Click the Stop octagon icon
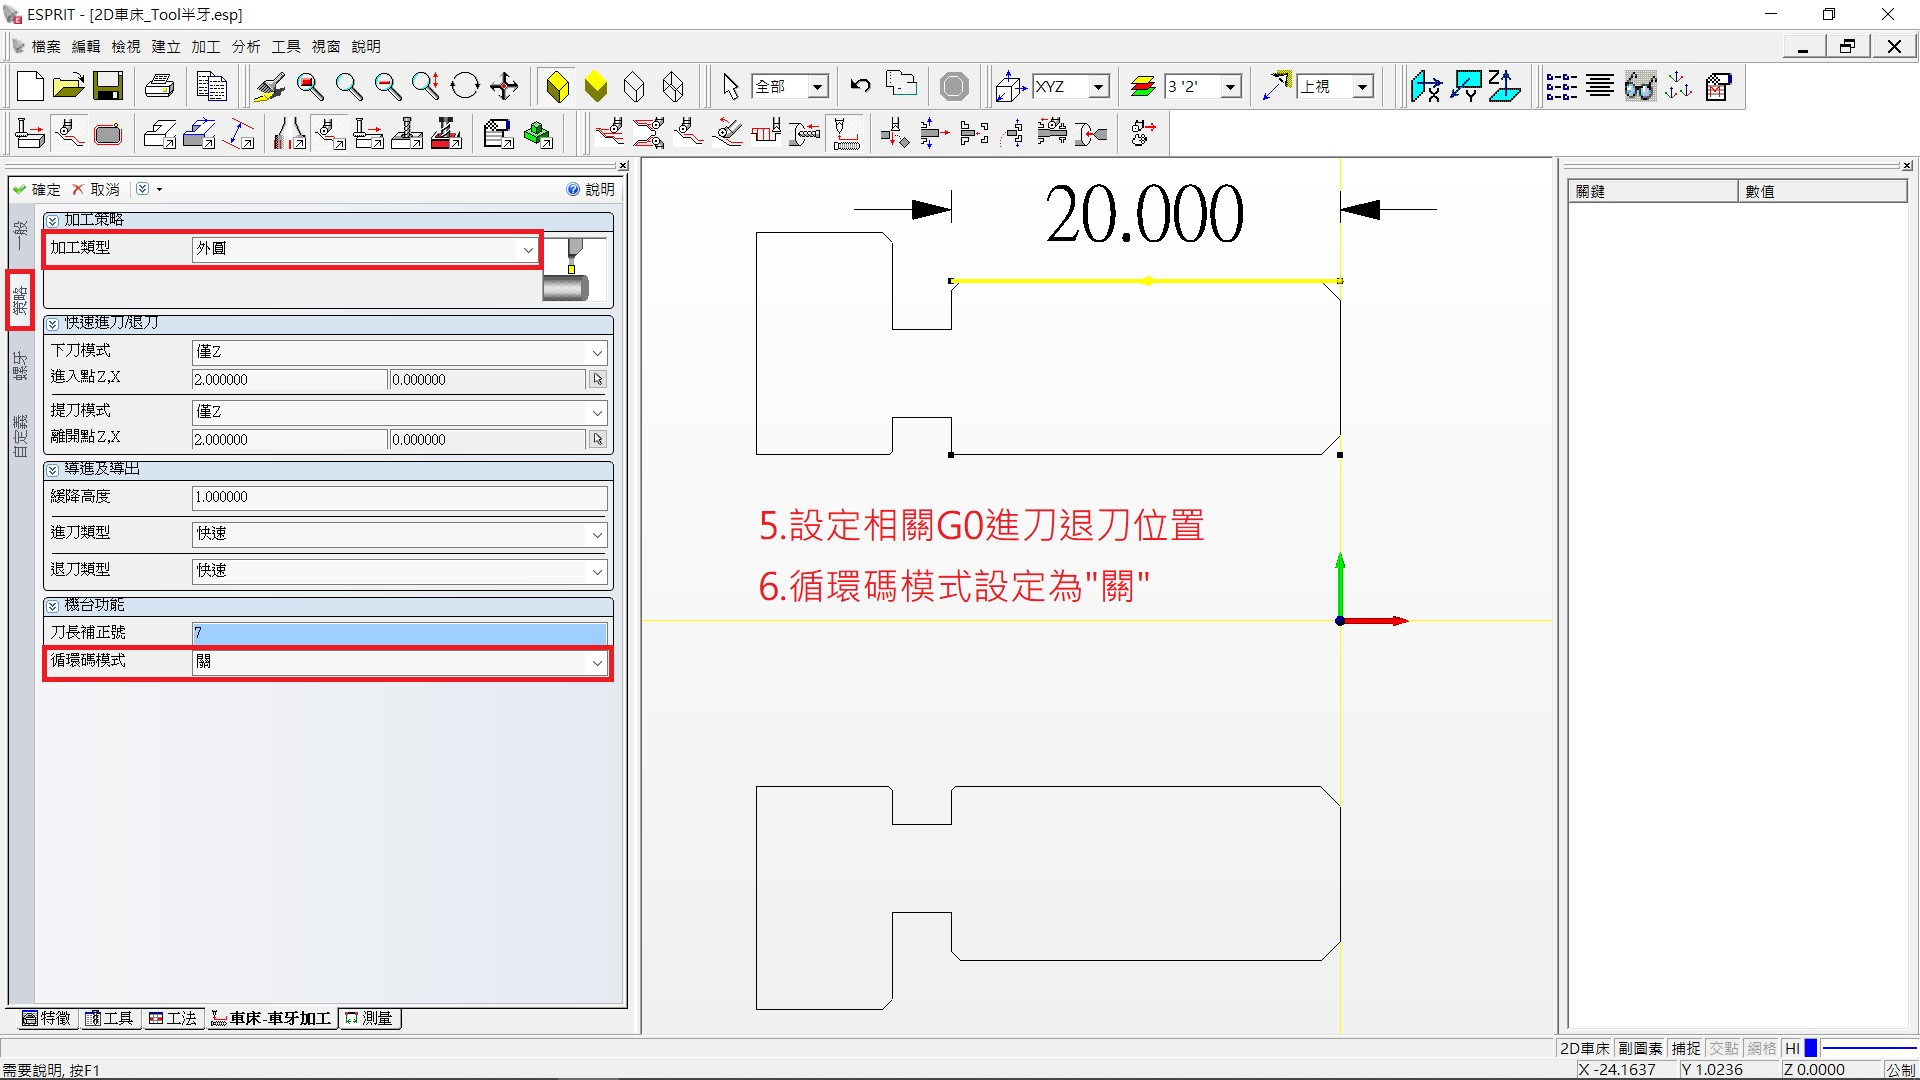Viewport: 1920px width, 1080px height. point(954,87)
